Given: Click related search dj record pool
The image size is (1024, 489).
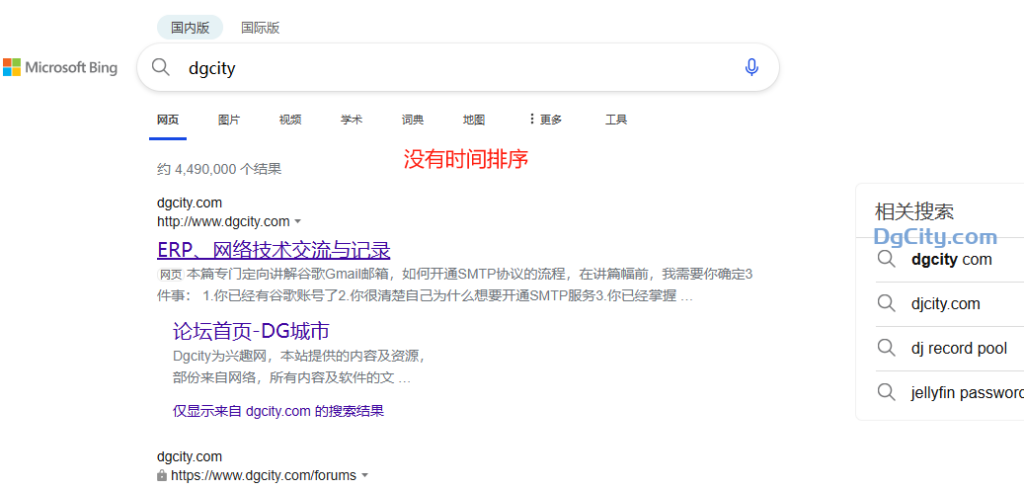Looking at the screenshot, I should (959, 348).
